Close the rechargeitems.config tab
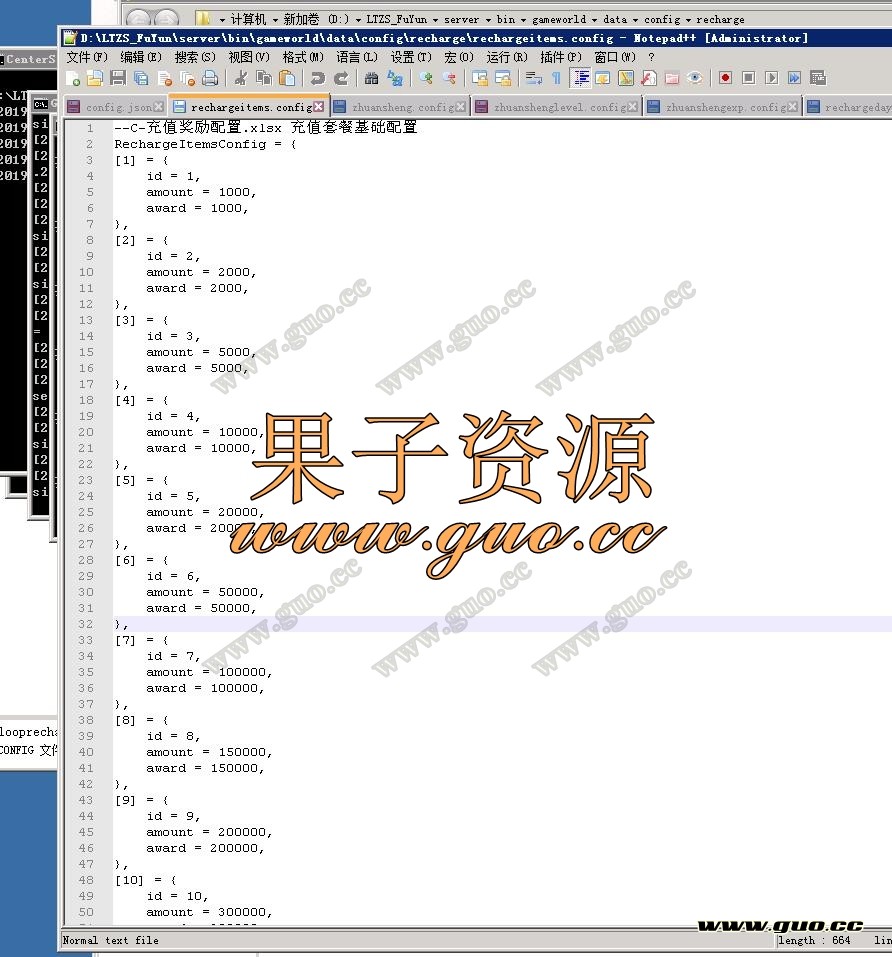 (x=318, y=106)
